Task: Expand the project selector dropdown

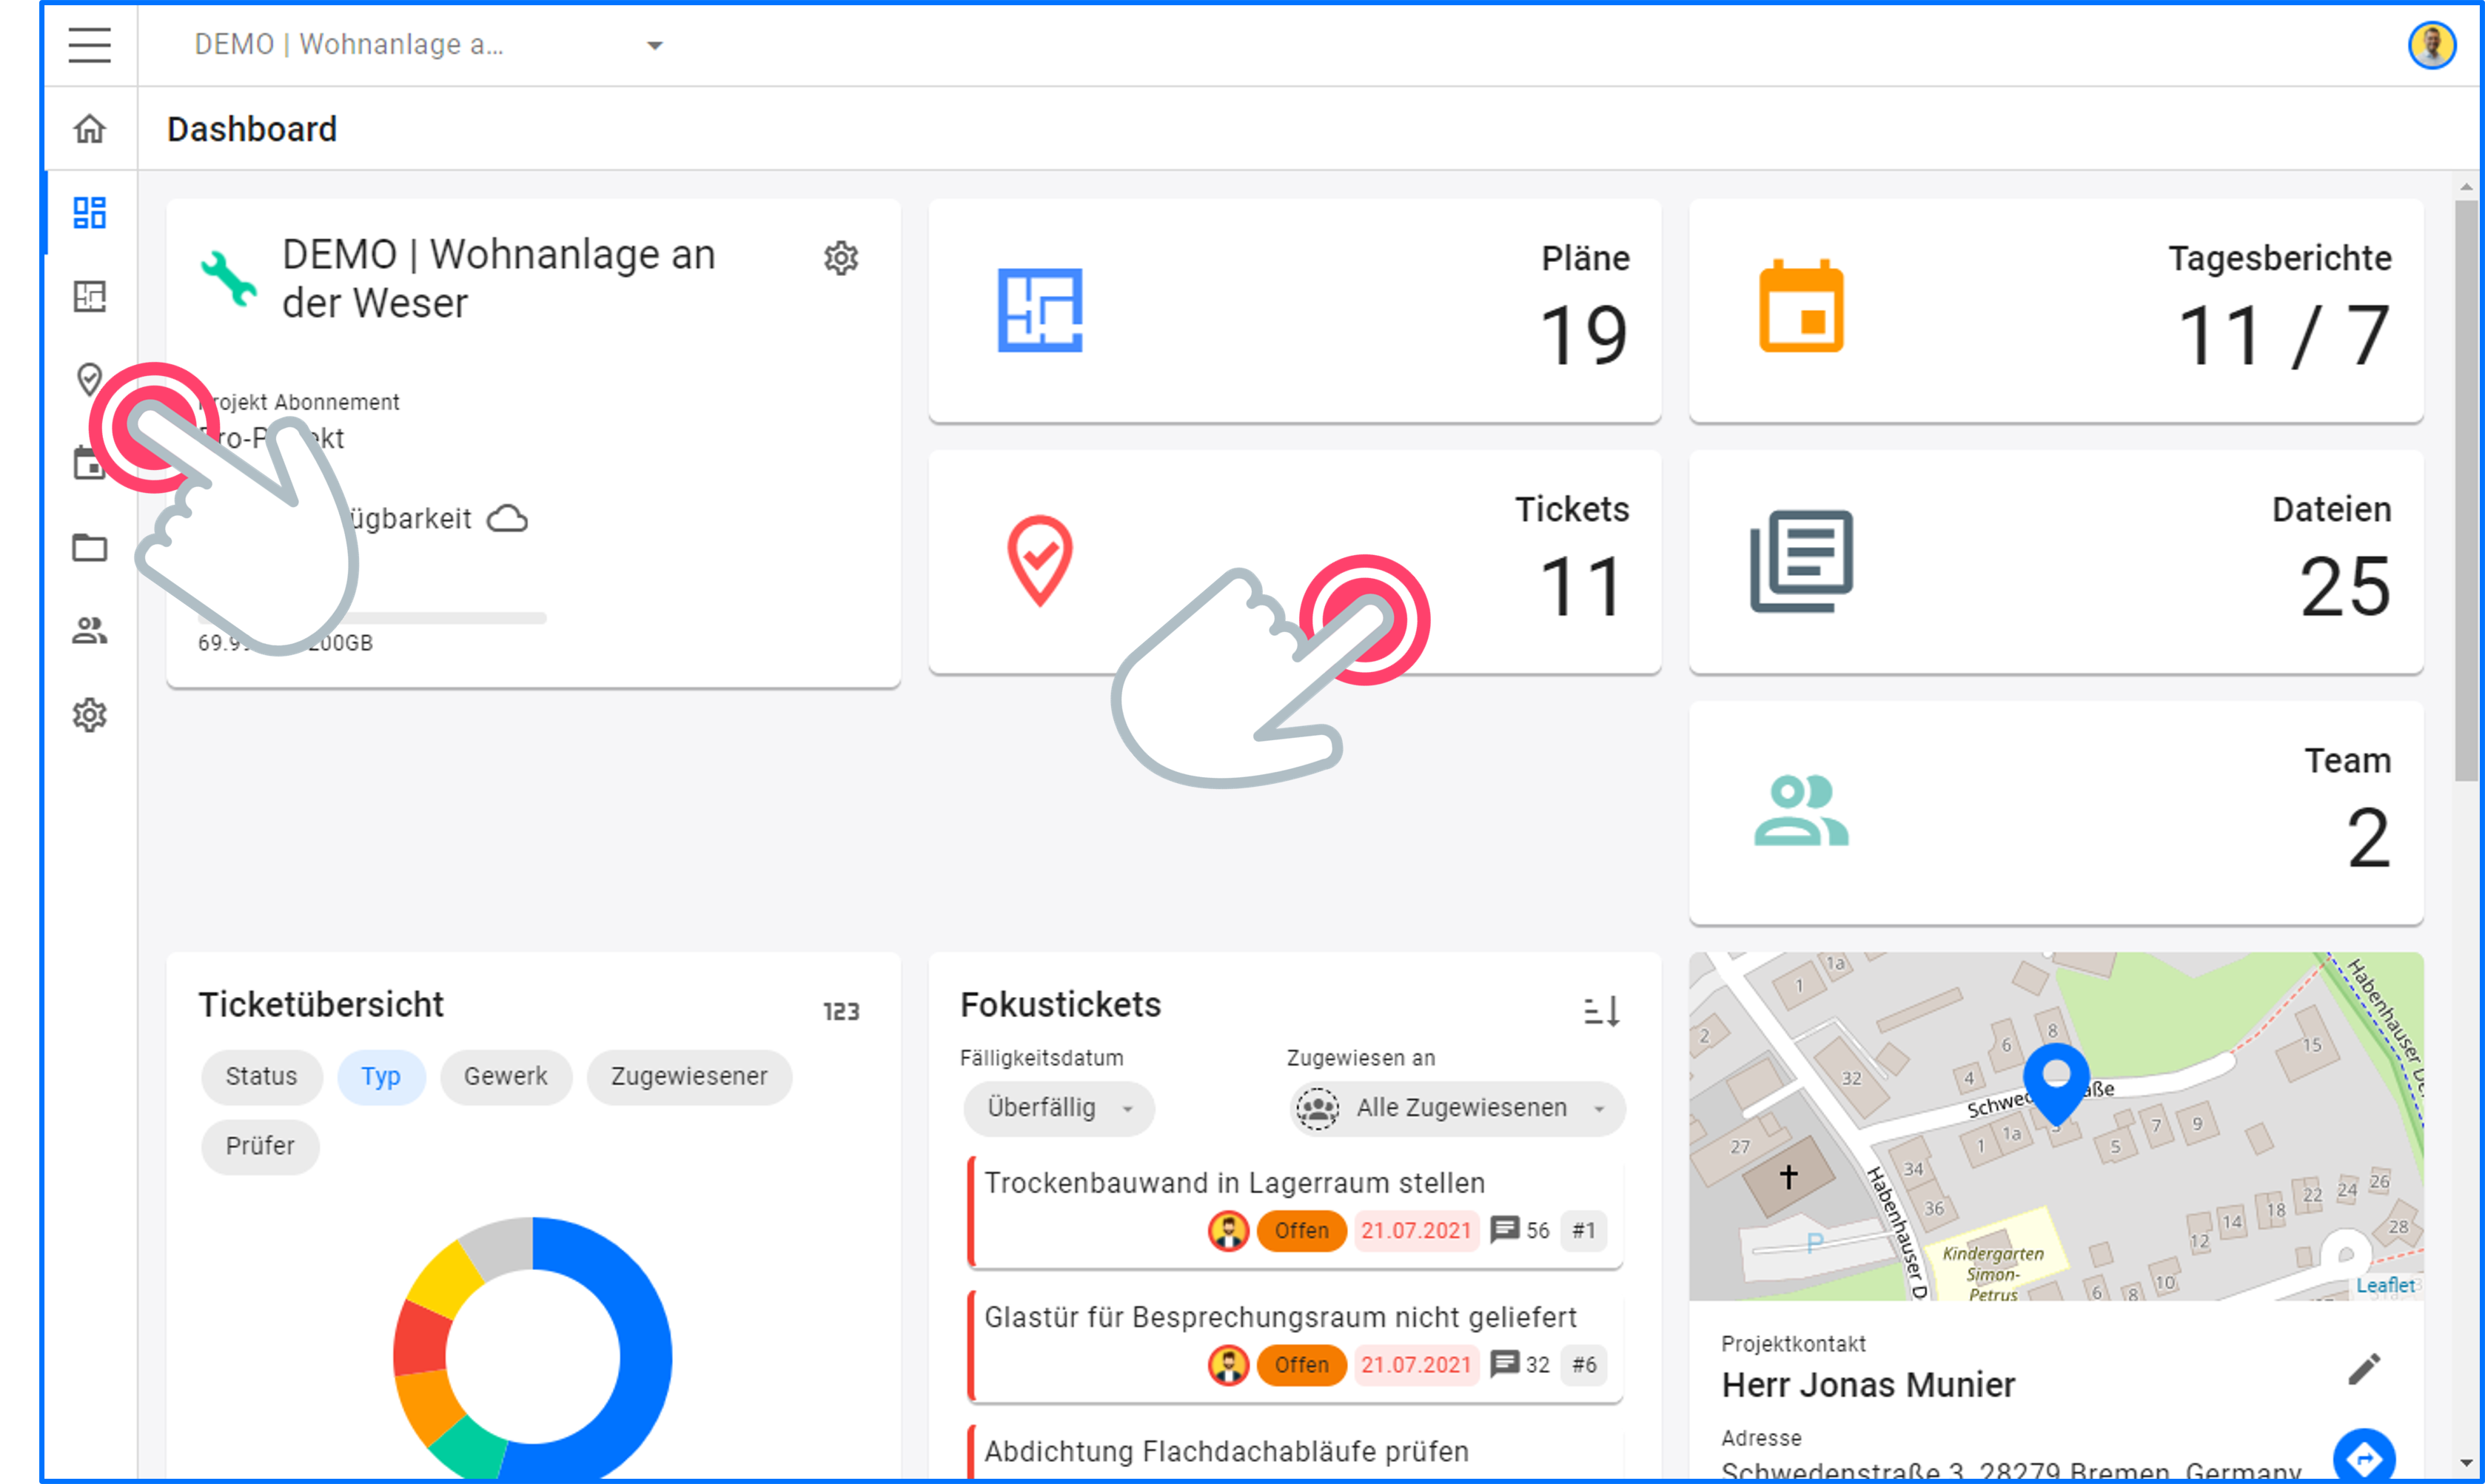Action: [654, 45]
